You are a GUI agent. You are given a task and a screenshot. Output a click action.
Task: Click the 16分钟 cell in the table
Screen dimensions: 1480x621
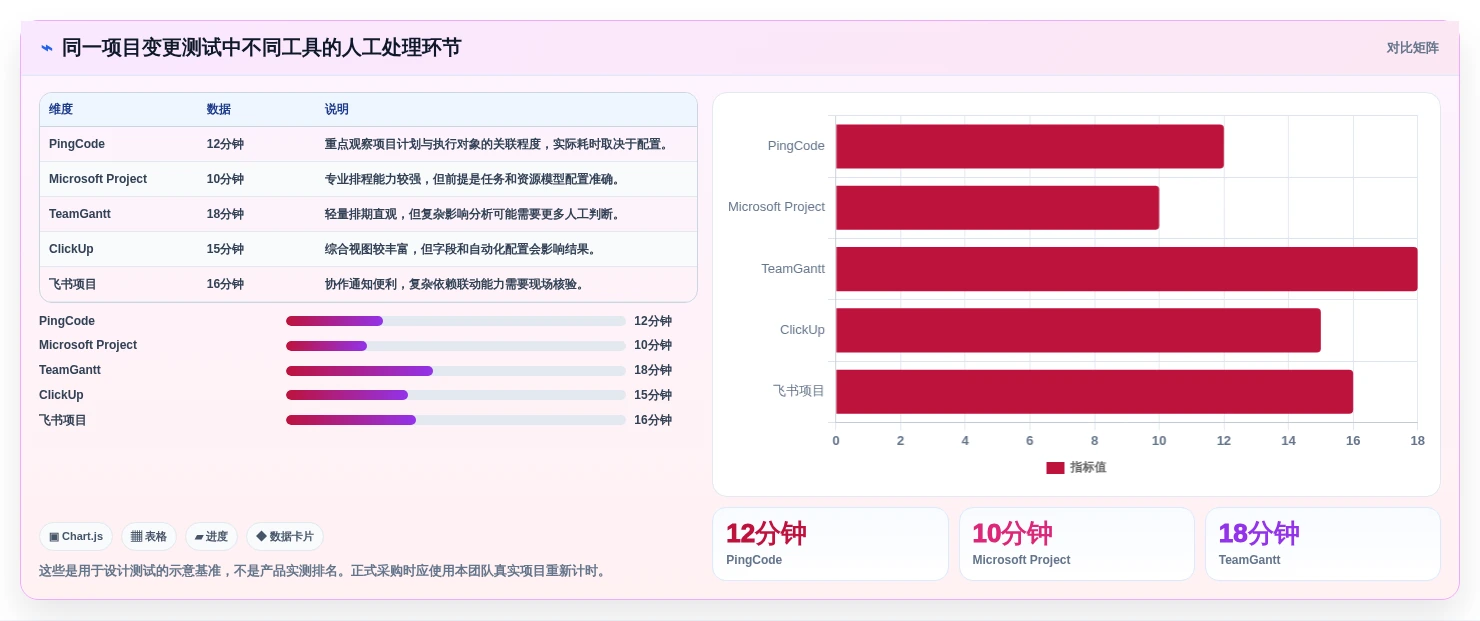pyautogui.click(x=225, y=284)
